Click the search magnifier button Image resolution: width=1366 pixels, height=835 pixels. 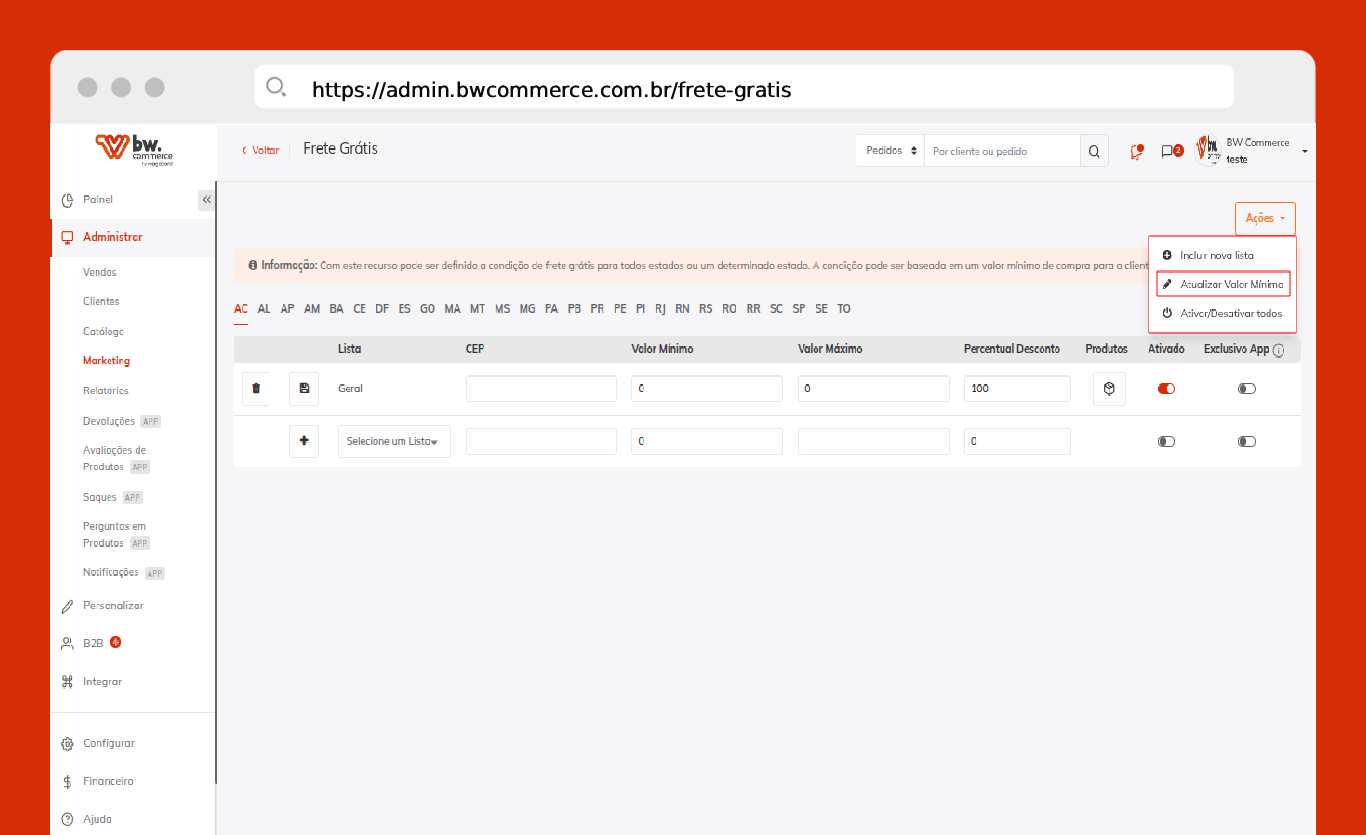[1094, 151]
